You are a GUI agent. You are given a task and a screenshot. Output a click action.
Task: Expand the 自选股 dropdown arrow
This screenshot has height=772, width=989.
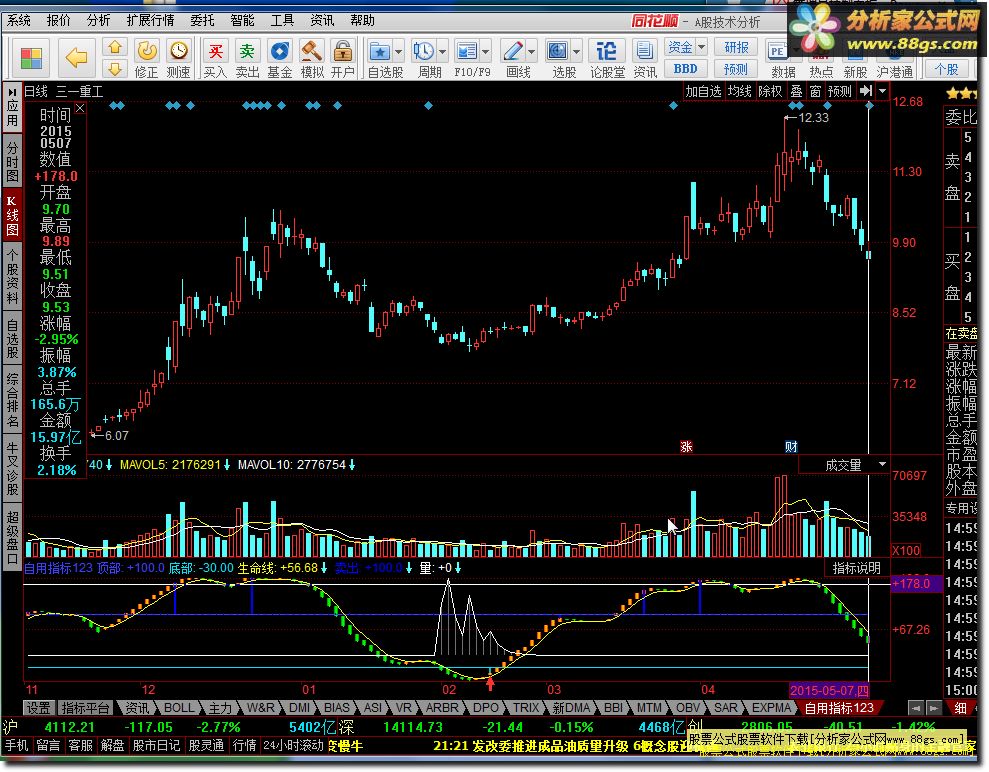(x=399, y=52)
